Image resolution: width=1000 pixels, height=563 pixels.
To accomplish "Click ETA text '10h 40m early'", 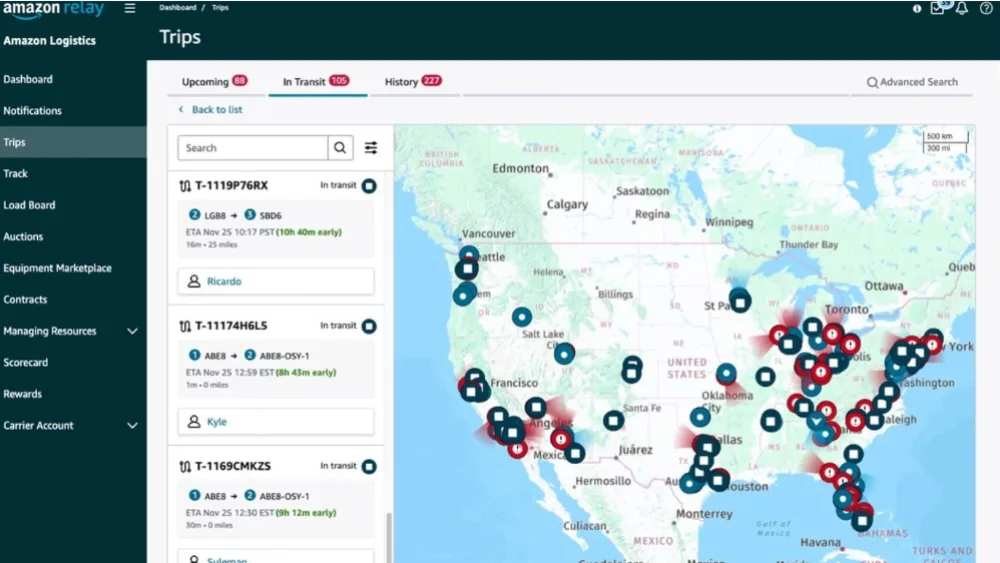I will coord(309,232).
